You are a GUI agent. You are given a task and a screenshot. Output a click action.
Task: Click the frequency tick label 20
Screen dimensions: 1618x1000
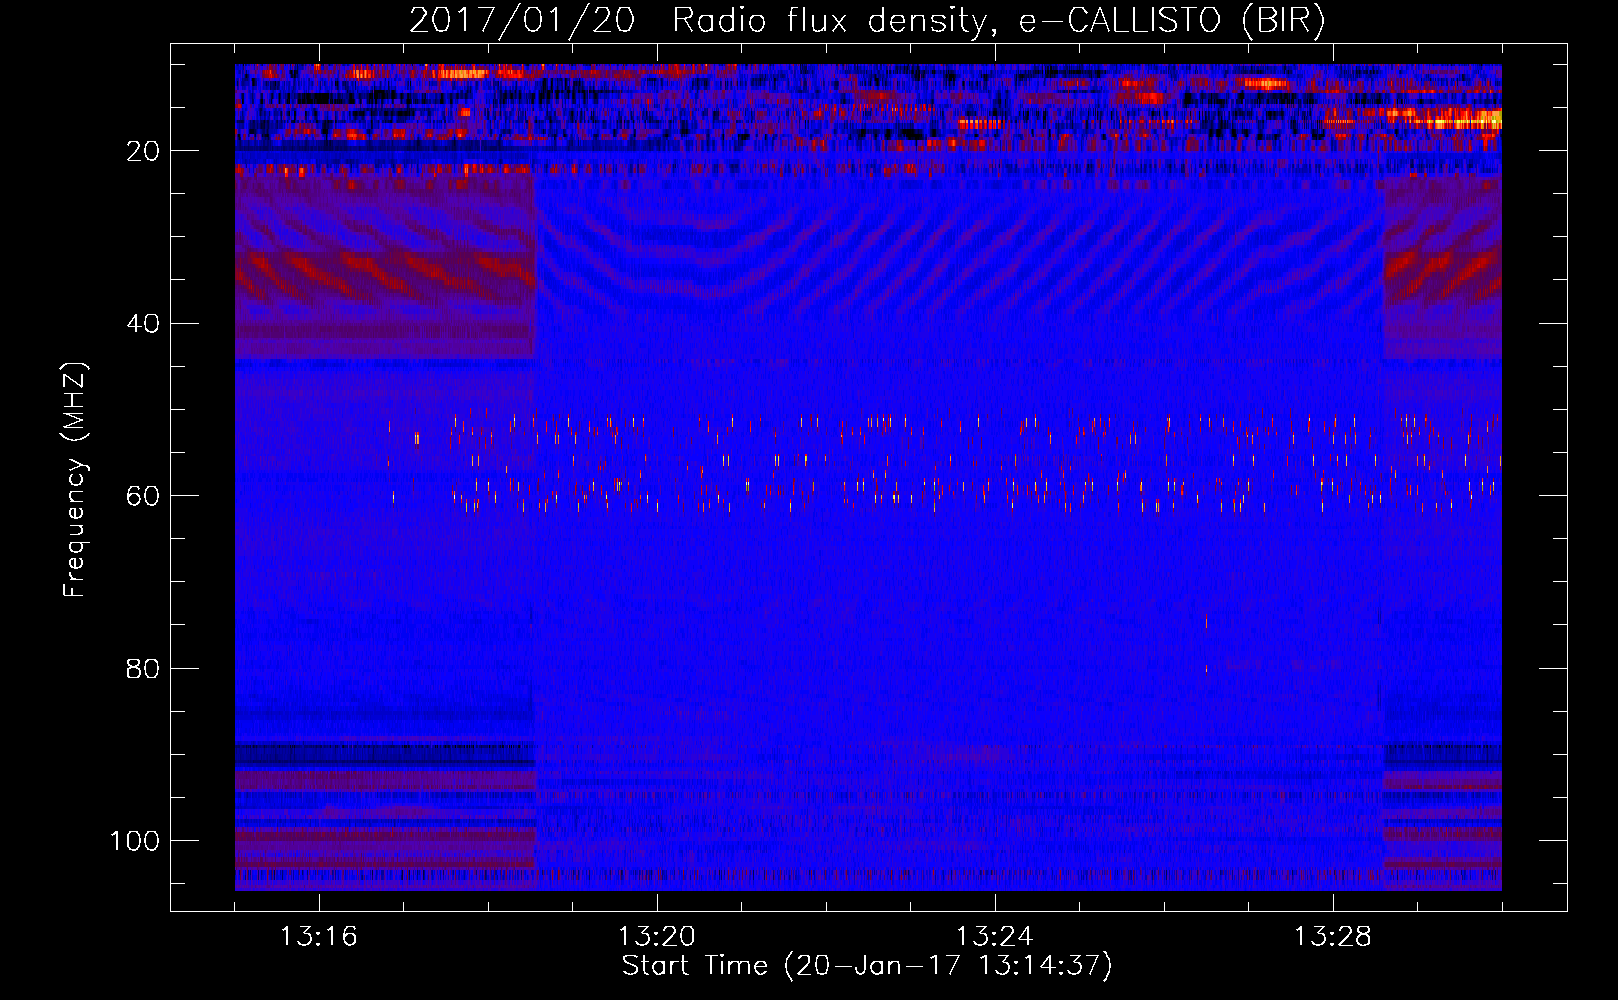[x=143, y=151]
